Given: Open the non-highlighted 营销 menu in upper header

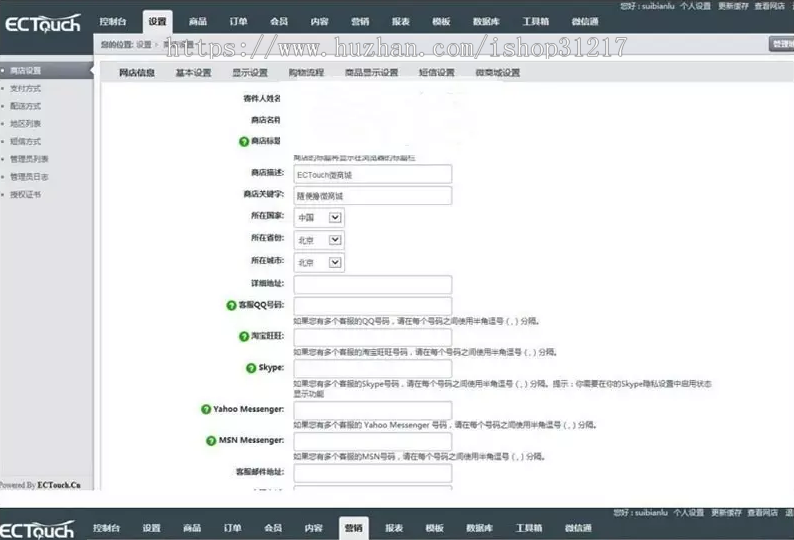Looking at the screenshot, I should tap(360, 22).
